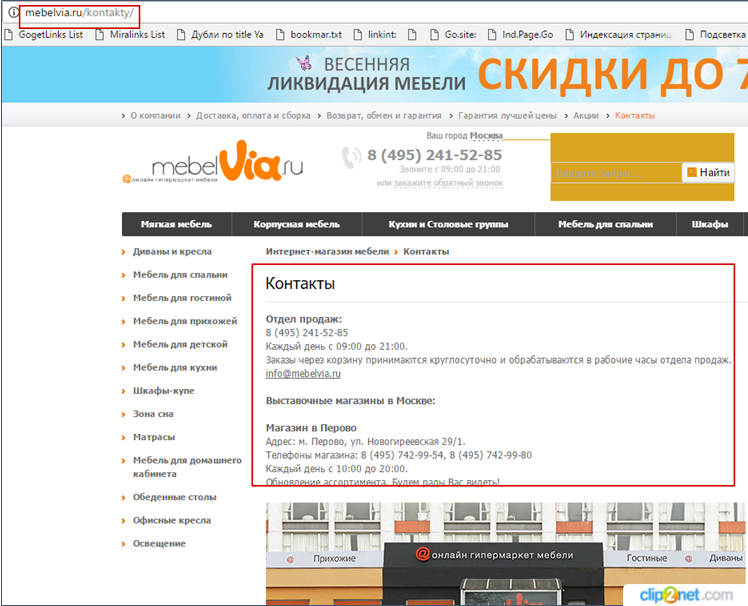Open the Мягкая мебель category tab
Screen dimensions: 748x606
[x=177, y=224]
